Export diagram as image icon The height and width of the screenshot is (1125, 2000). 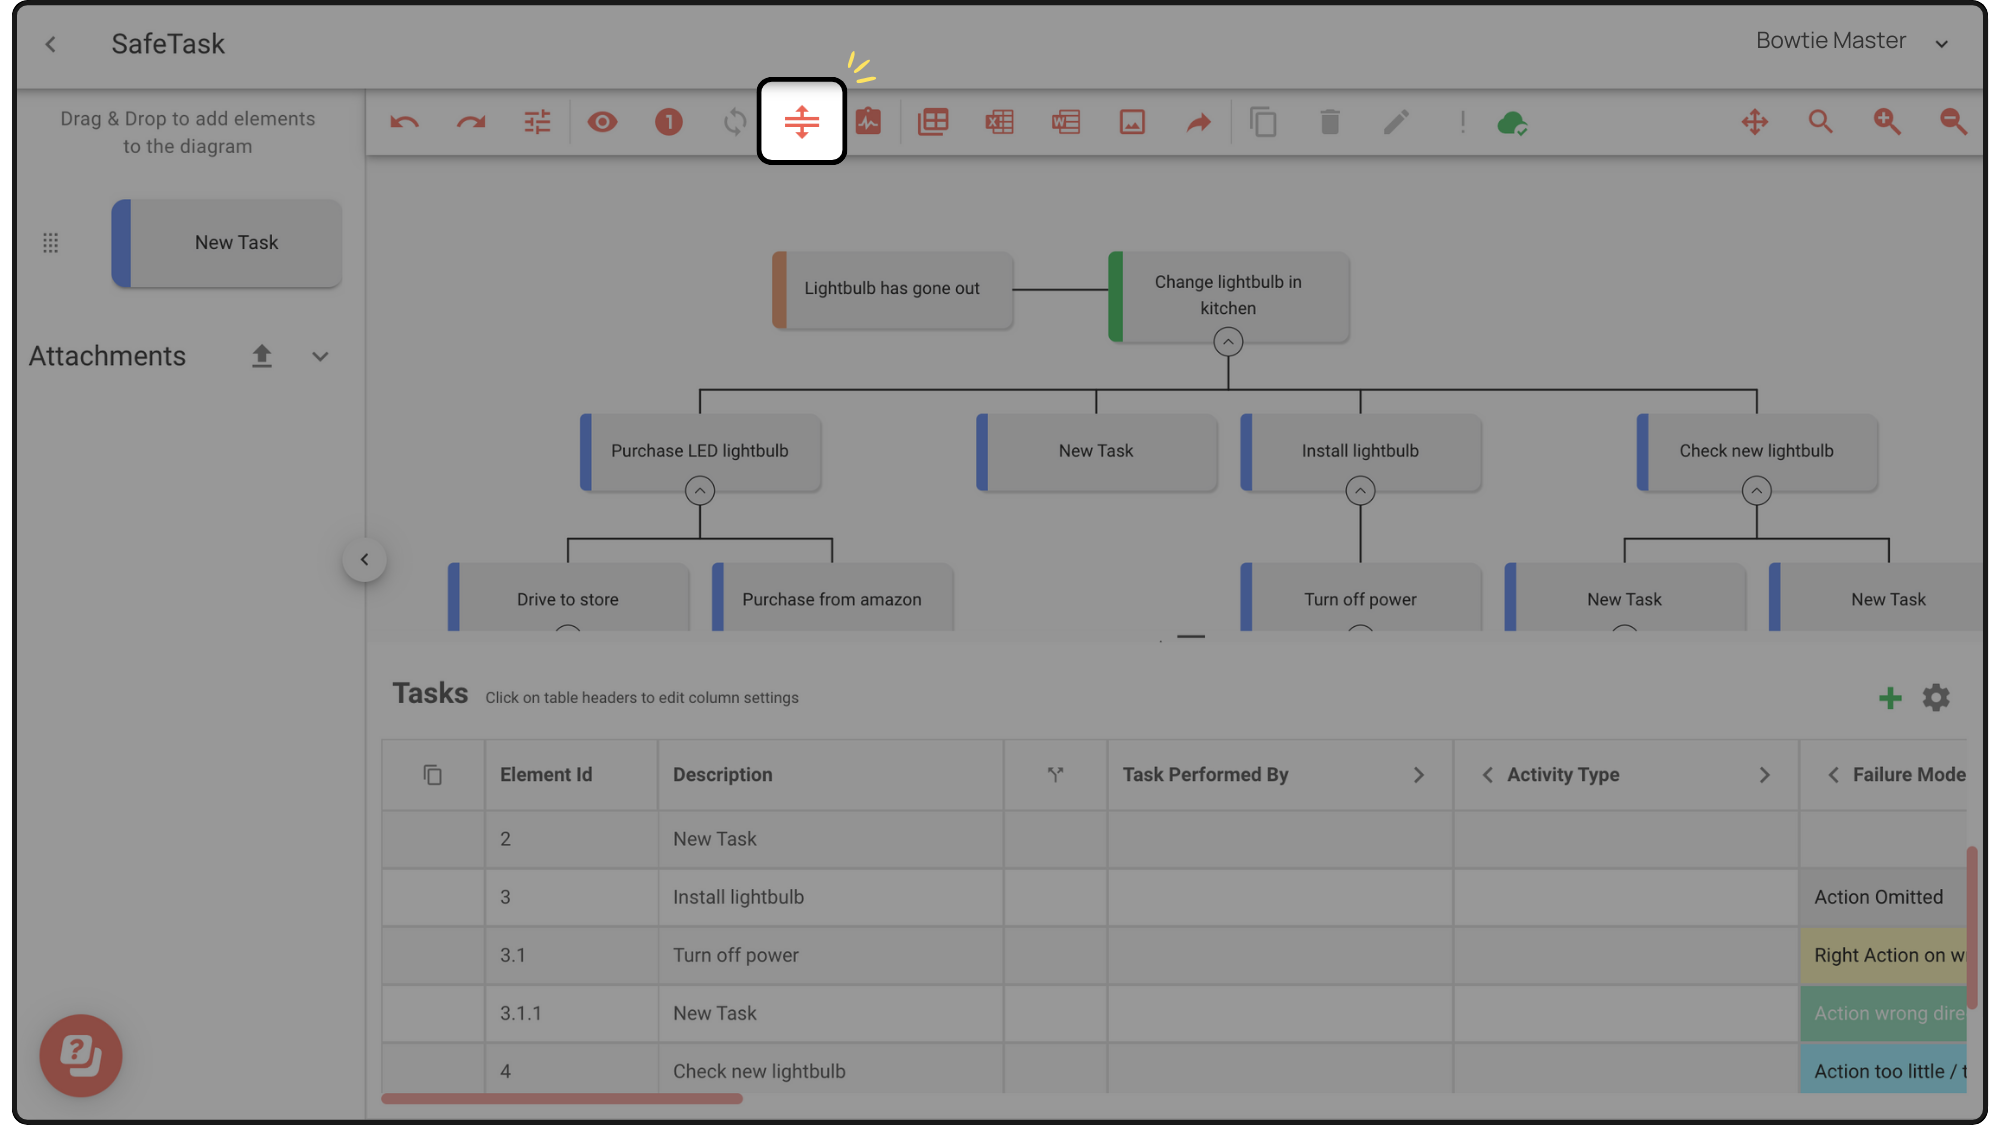point(1132,122)
